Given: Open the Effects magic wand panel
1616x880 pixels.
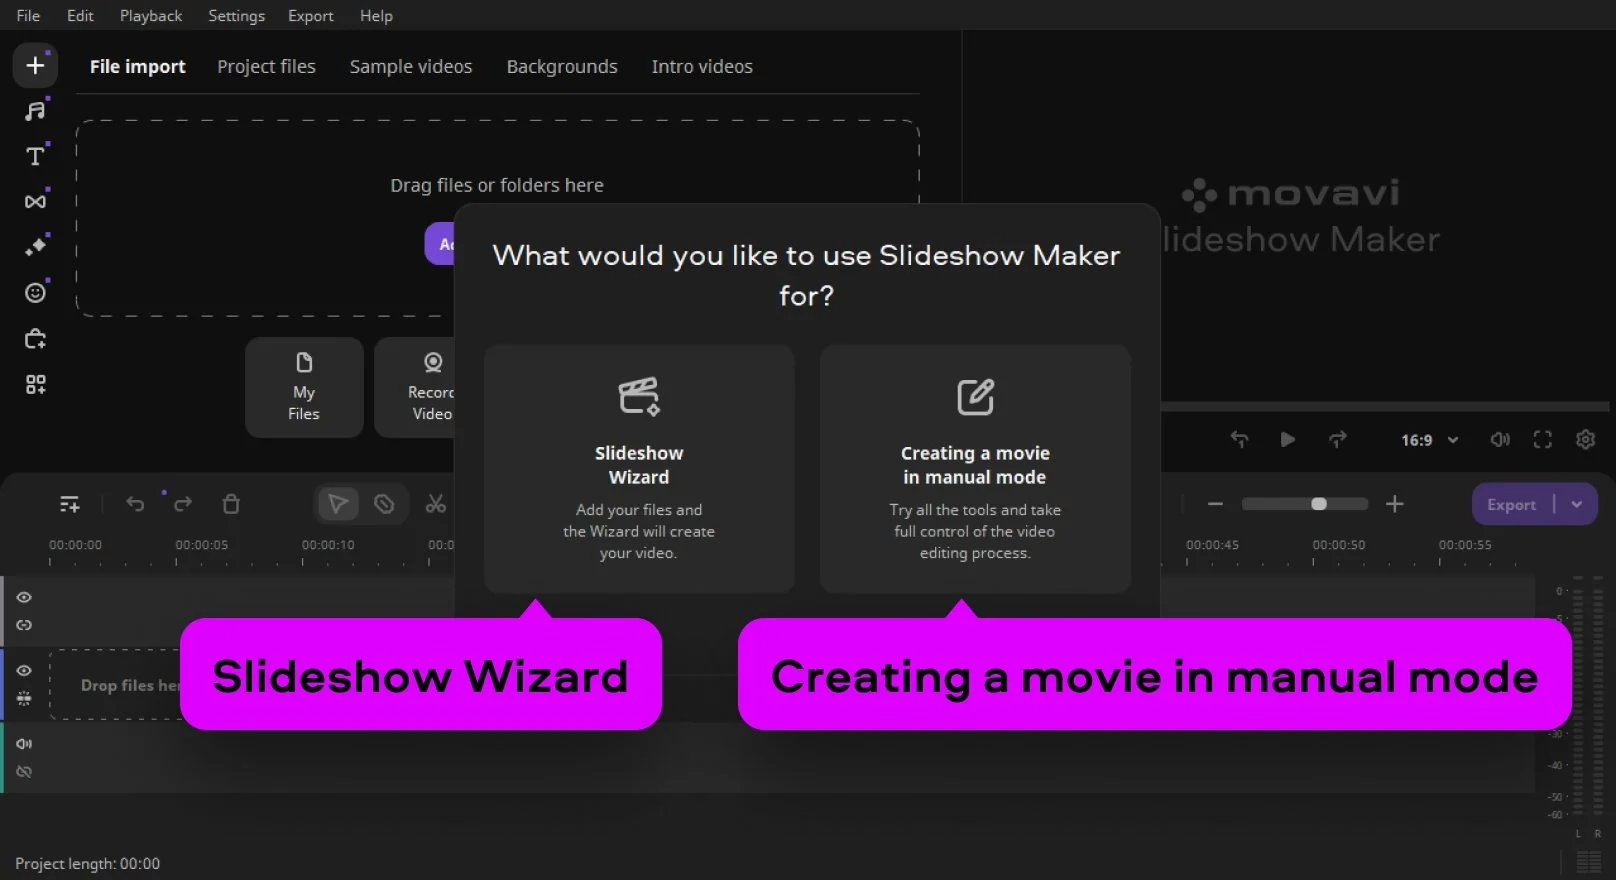Looking at the screenshot, I should click(x=35, y=247).
